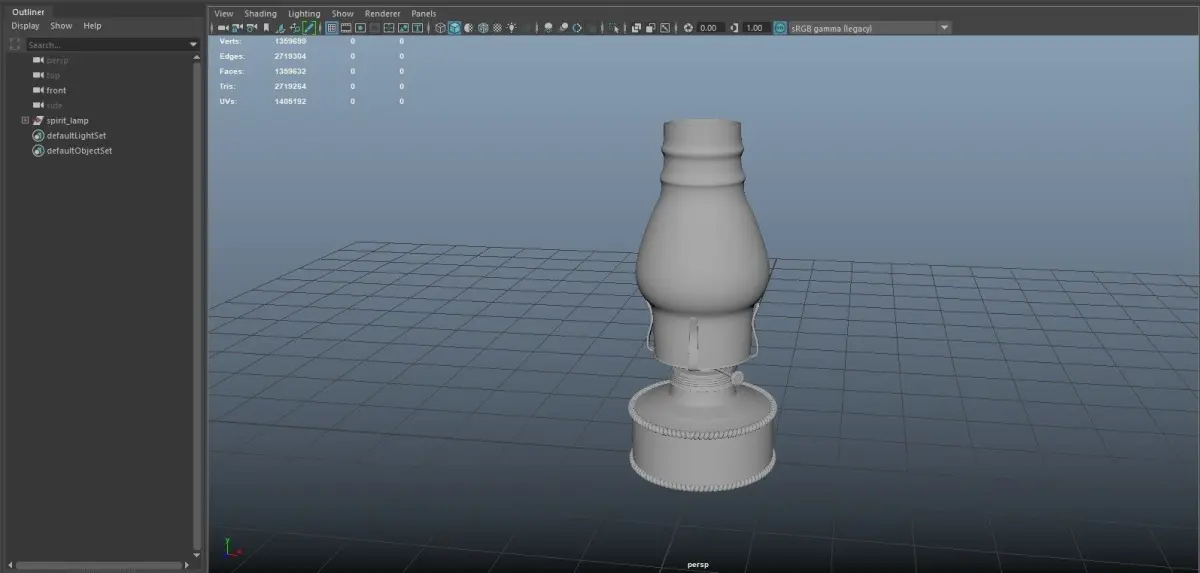Toggle the X-Ray icon
This screenshot has height=573, width=1200.
tap(636, 28)
